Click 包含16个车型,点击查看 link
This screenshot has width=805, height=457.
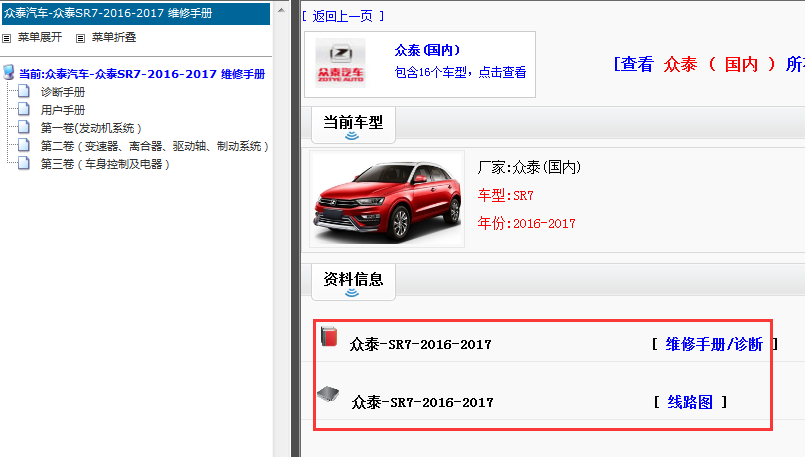[461, 72]
